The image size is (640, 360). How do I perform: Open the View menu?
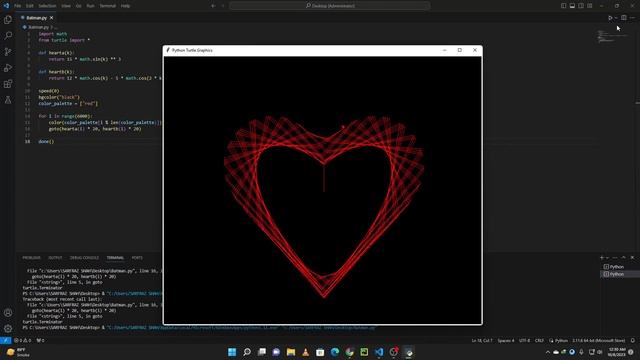point(66,6)
